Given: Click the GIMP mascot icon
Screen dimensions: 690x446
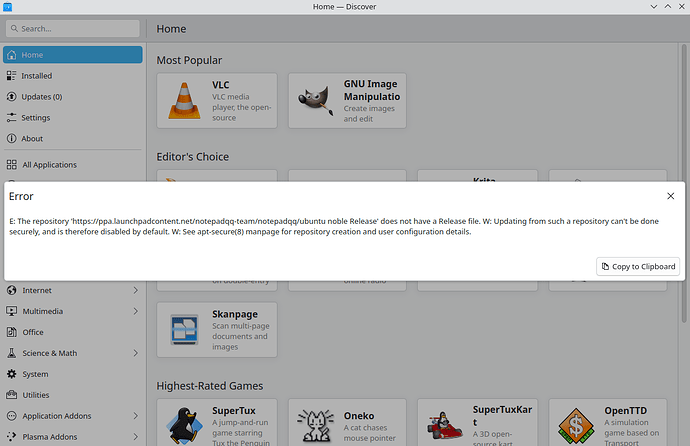Looking at the screenshot, I should click(316, 101).
